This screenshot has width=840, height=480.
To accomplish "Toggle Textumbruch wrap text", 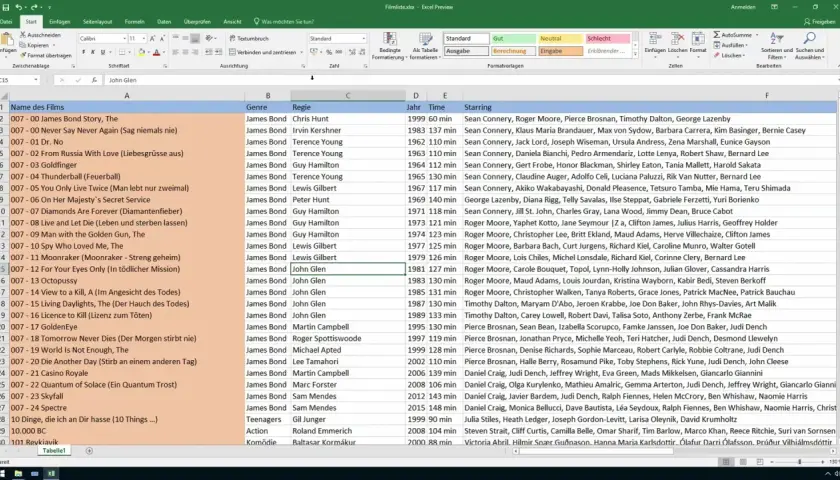I will [249, 39].
